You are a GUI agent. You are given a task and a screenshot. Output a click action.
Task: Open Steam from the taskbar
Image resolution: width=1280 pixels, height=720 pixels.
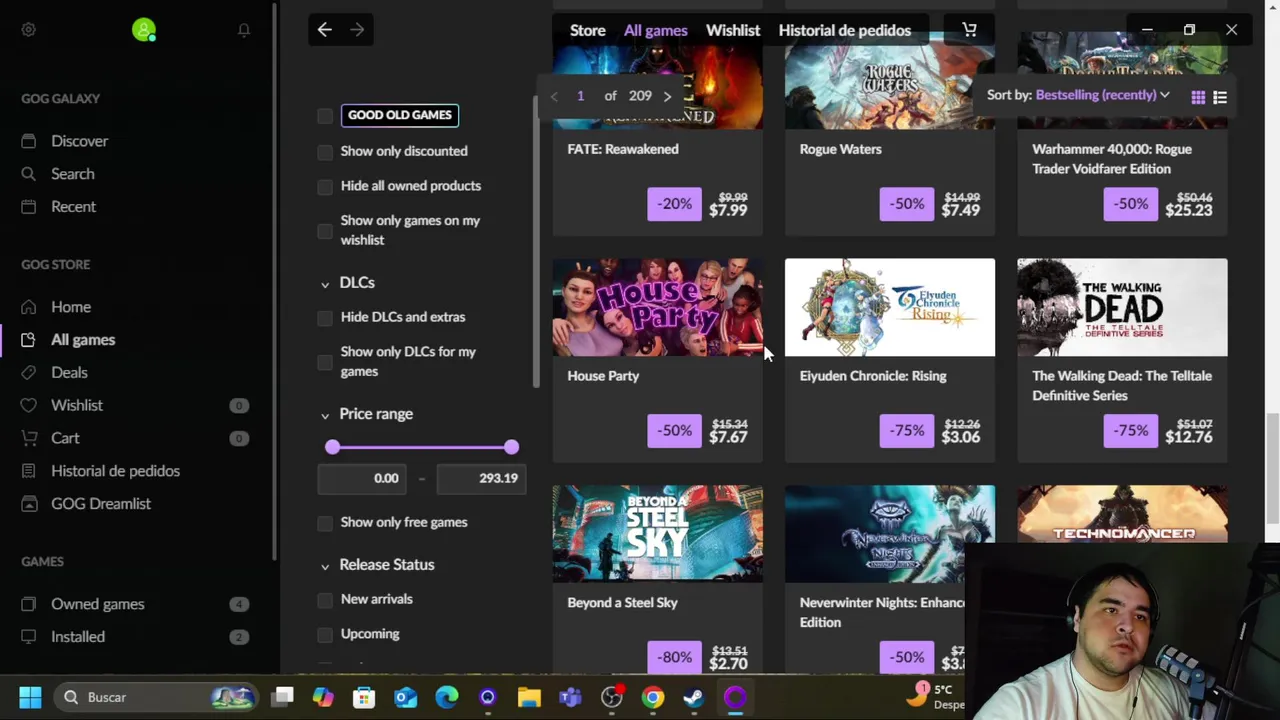click(x=693, y=697)
